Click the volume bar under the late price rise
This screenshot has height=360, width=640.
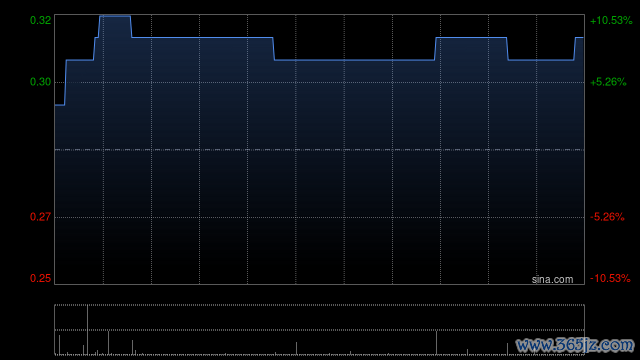436,342
